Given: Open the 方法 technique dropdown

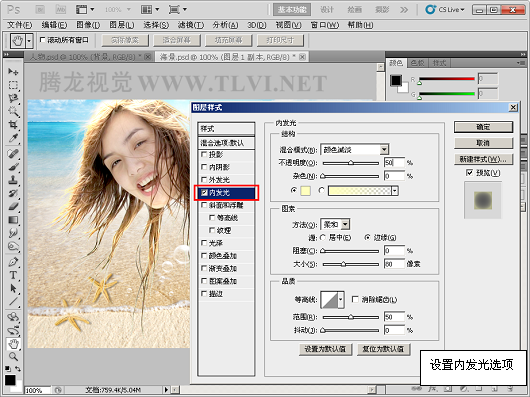Looking at the screenshot, I should coord(335,224).
